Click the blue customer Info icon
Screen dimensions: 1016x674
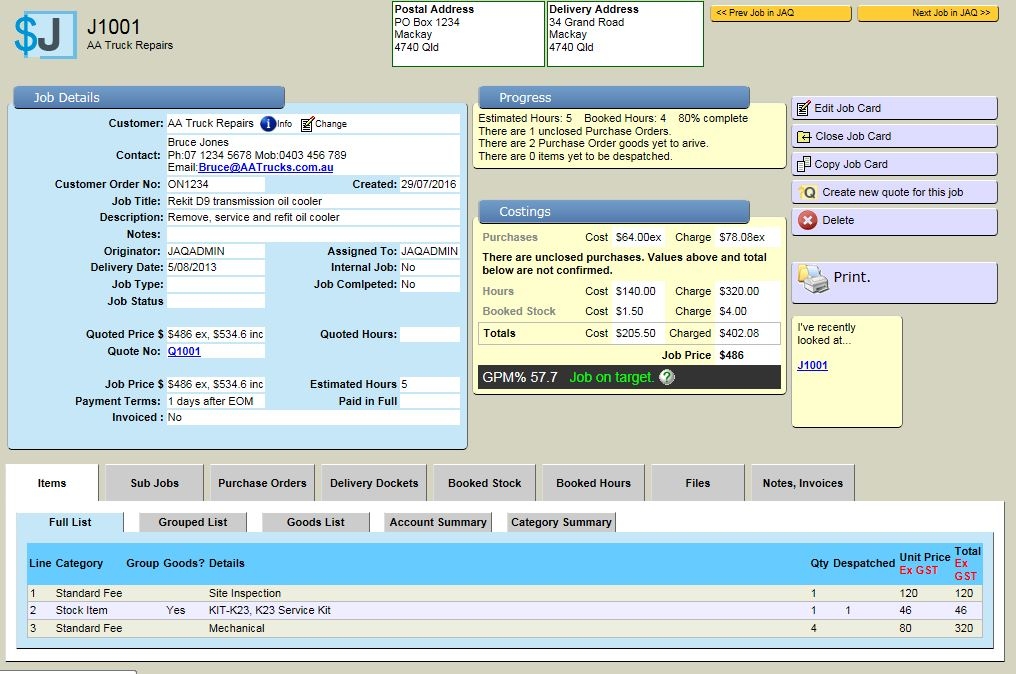point(268,124)
